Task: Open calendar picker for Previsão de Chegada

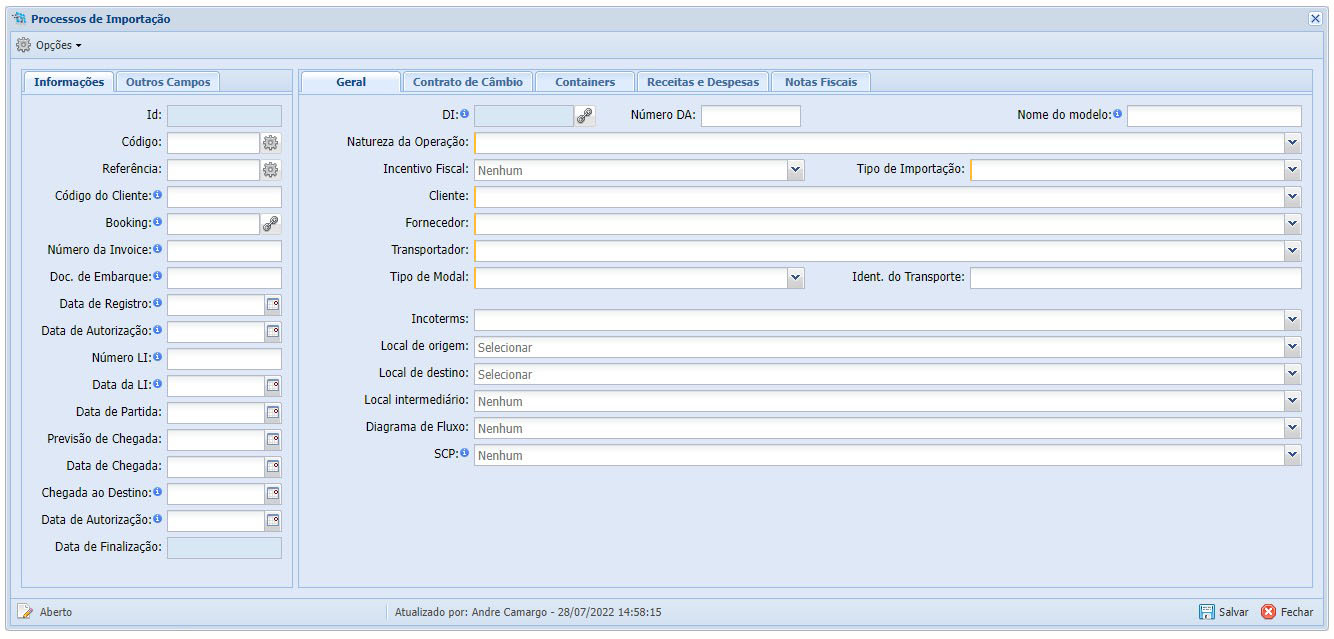Action: pos(273,440)
